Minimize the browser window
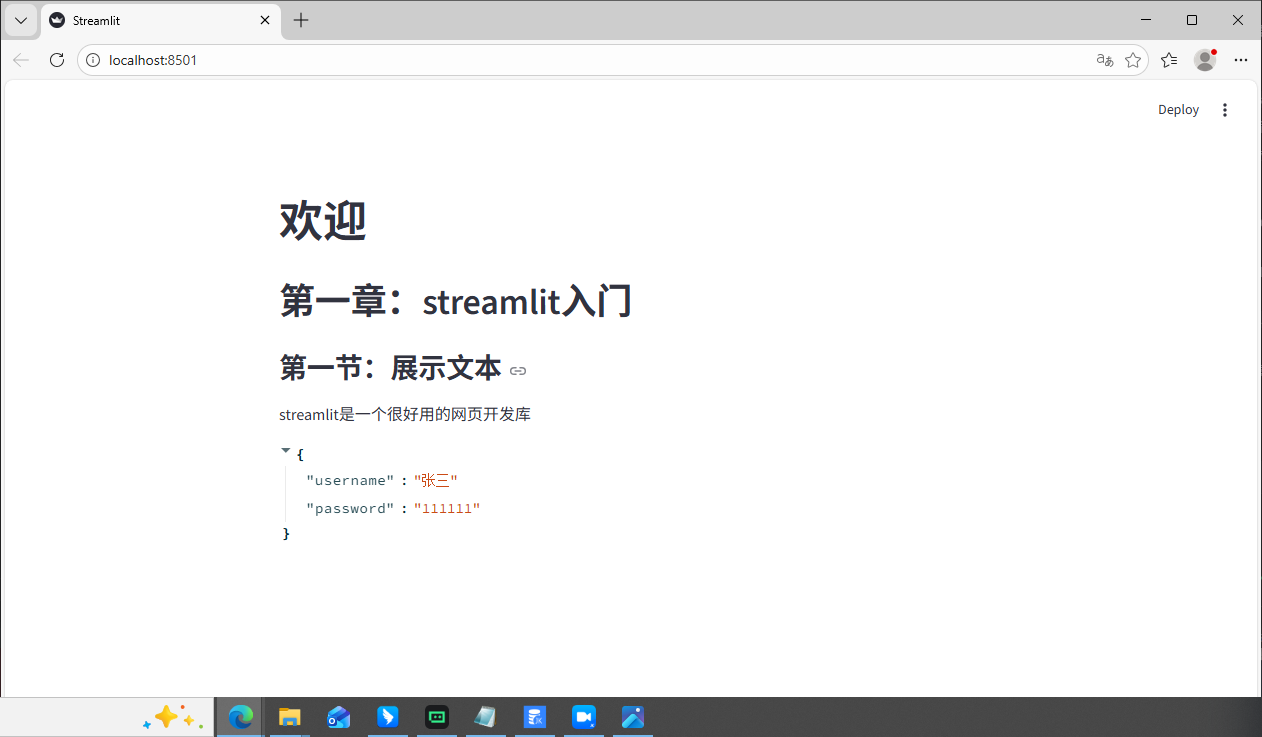The image size is (1262, 737). coord(1146,20)
